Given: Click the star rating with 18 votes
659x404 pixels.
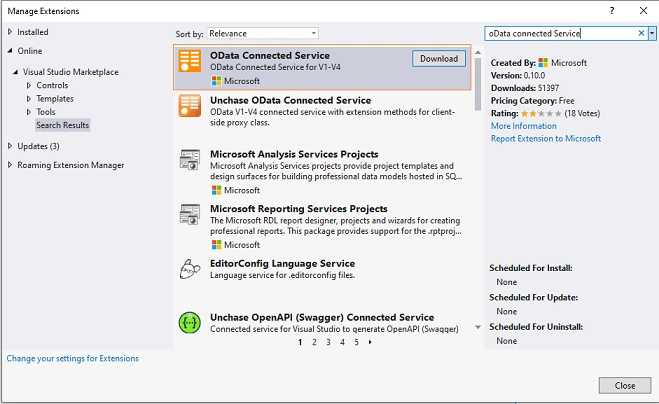Looking at the screenshot, I should (x=541, y=114).
